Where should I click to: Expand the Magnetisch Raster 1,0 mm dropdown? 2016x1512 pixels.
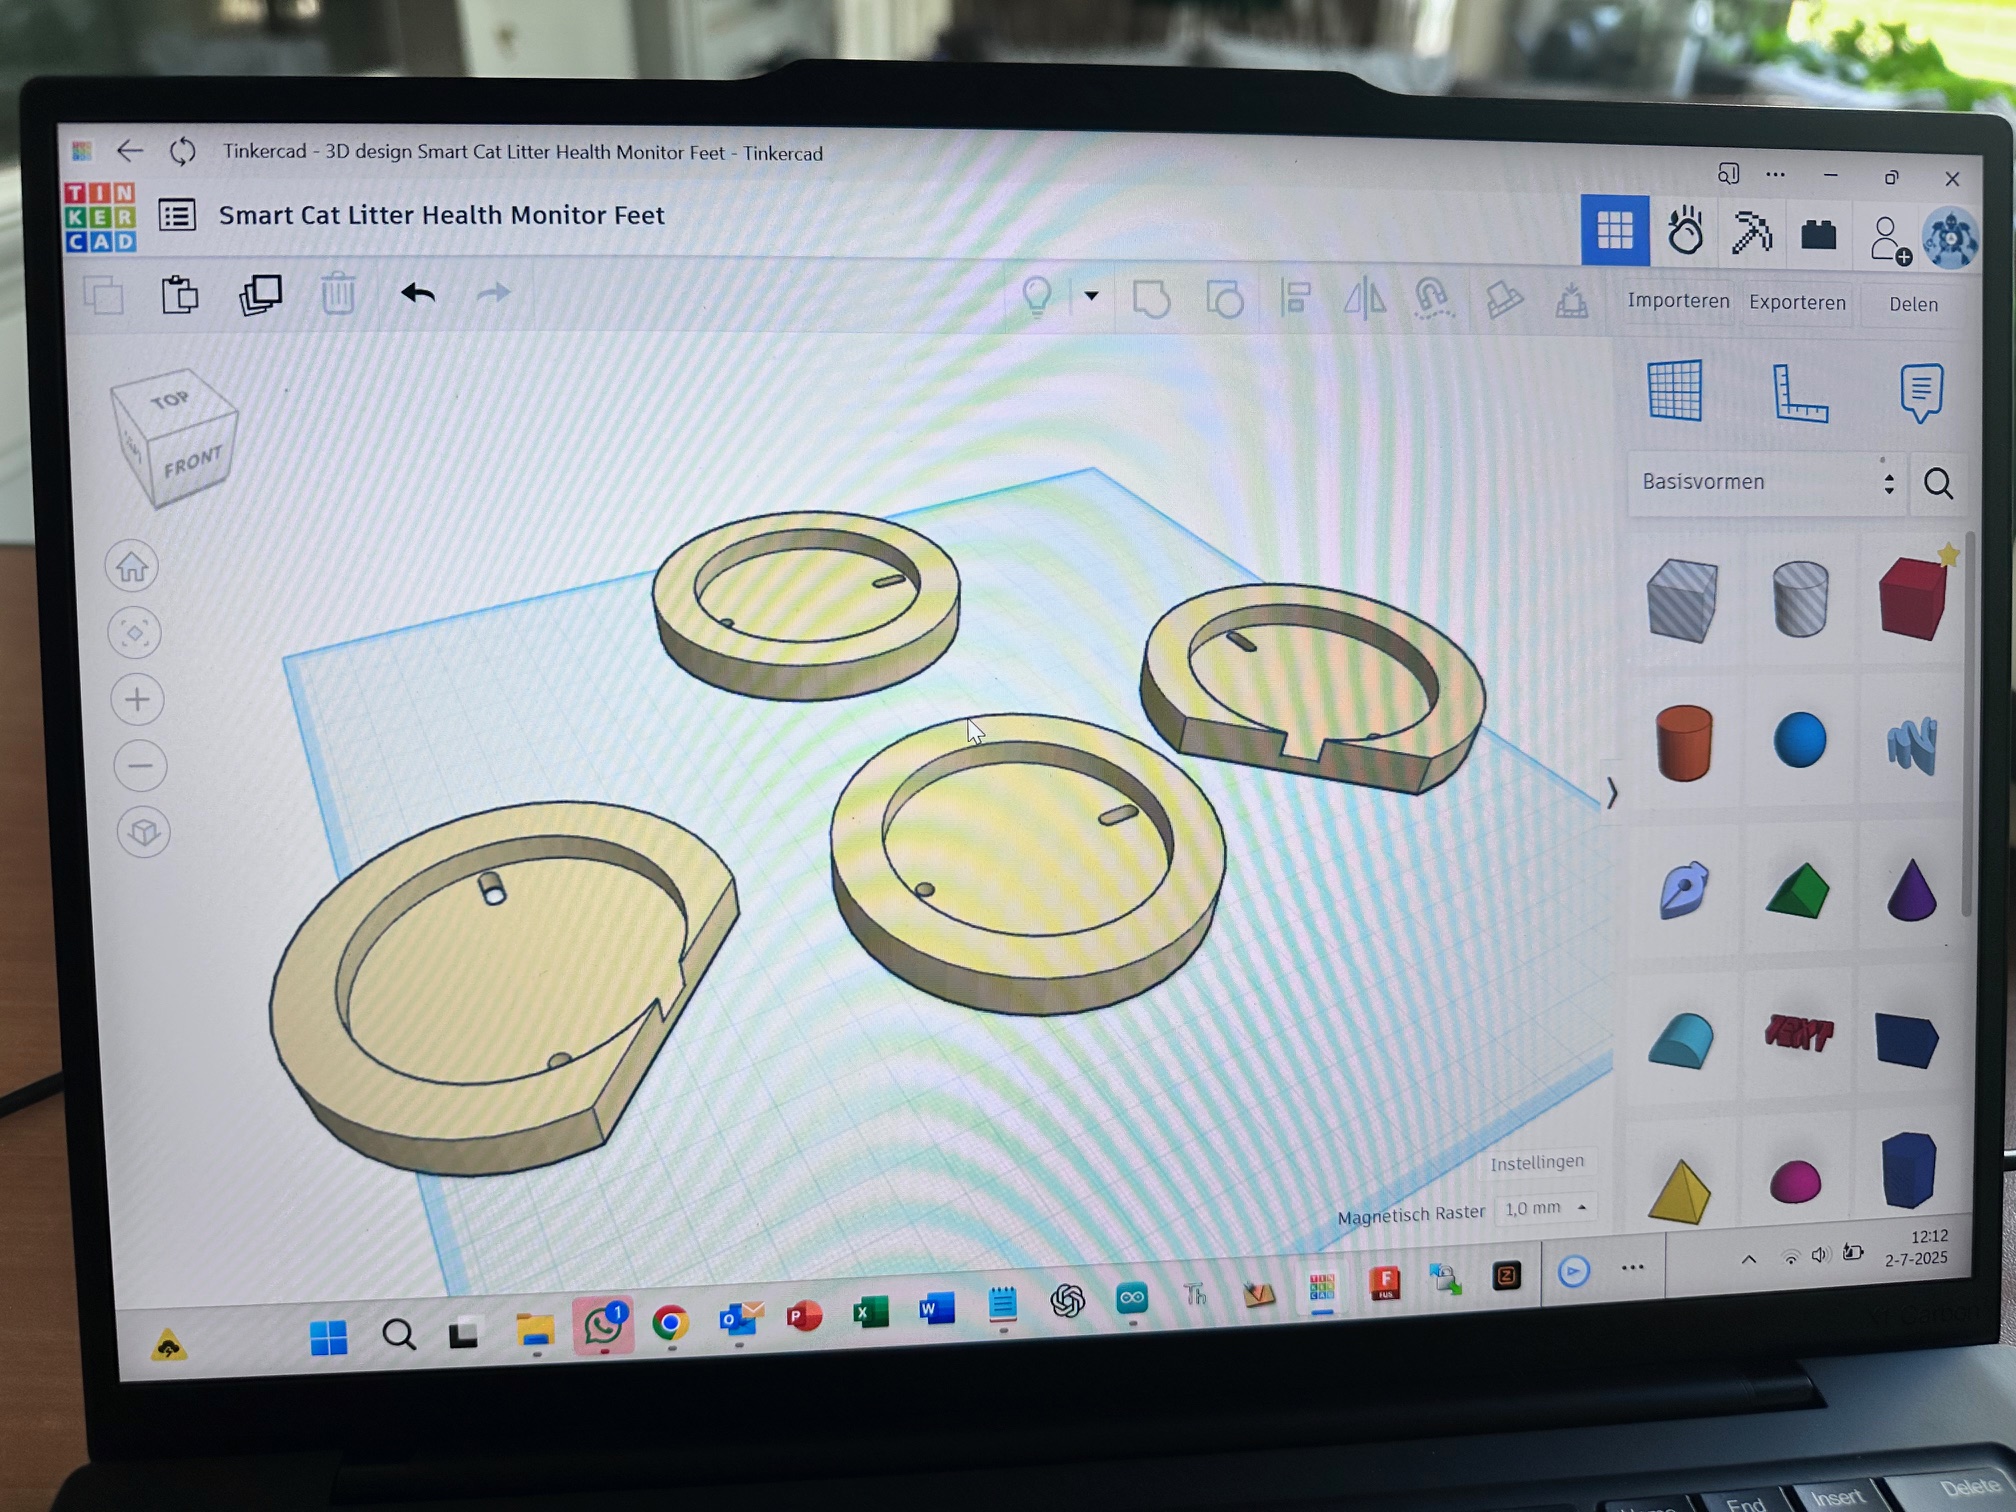[1545, 1208]
